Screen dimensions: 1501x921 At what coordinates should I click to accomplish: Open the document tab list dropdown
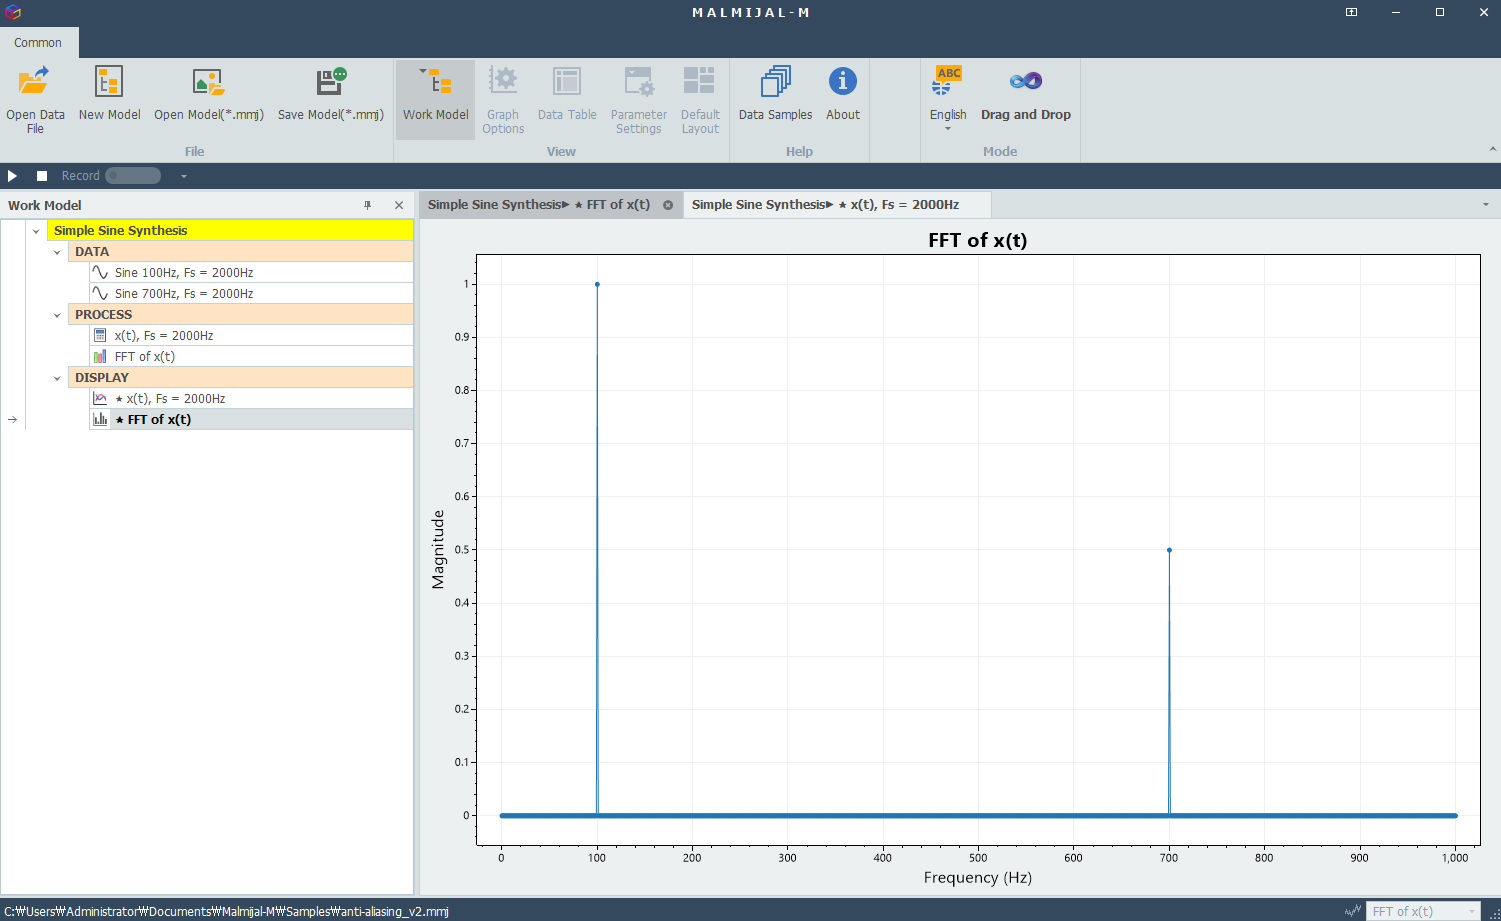click(x=1485, y=205)
